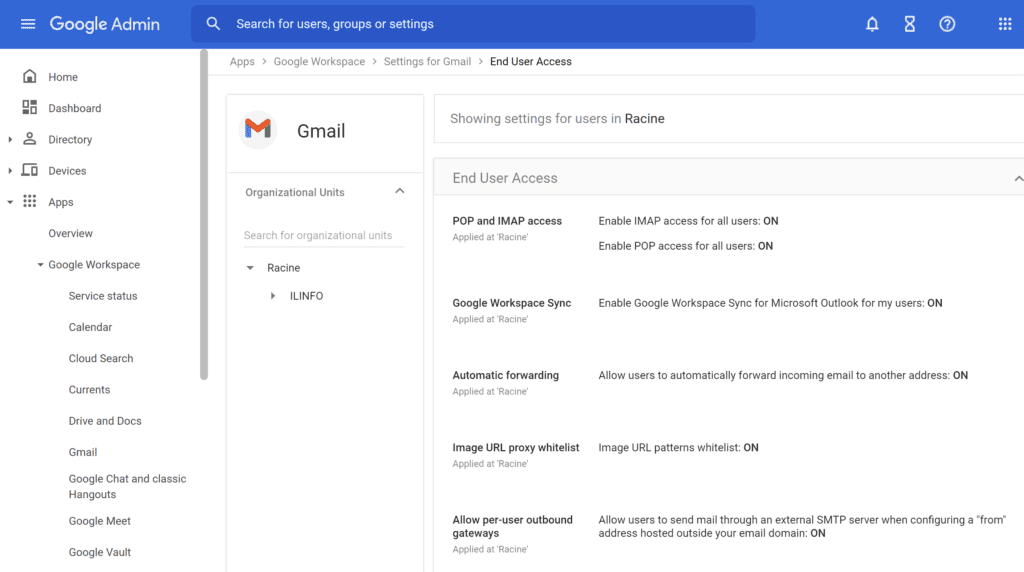Focus the search users, groups or settings field

pyautogui.click(x=473, y=24)
